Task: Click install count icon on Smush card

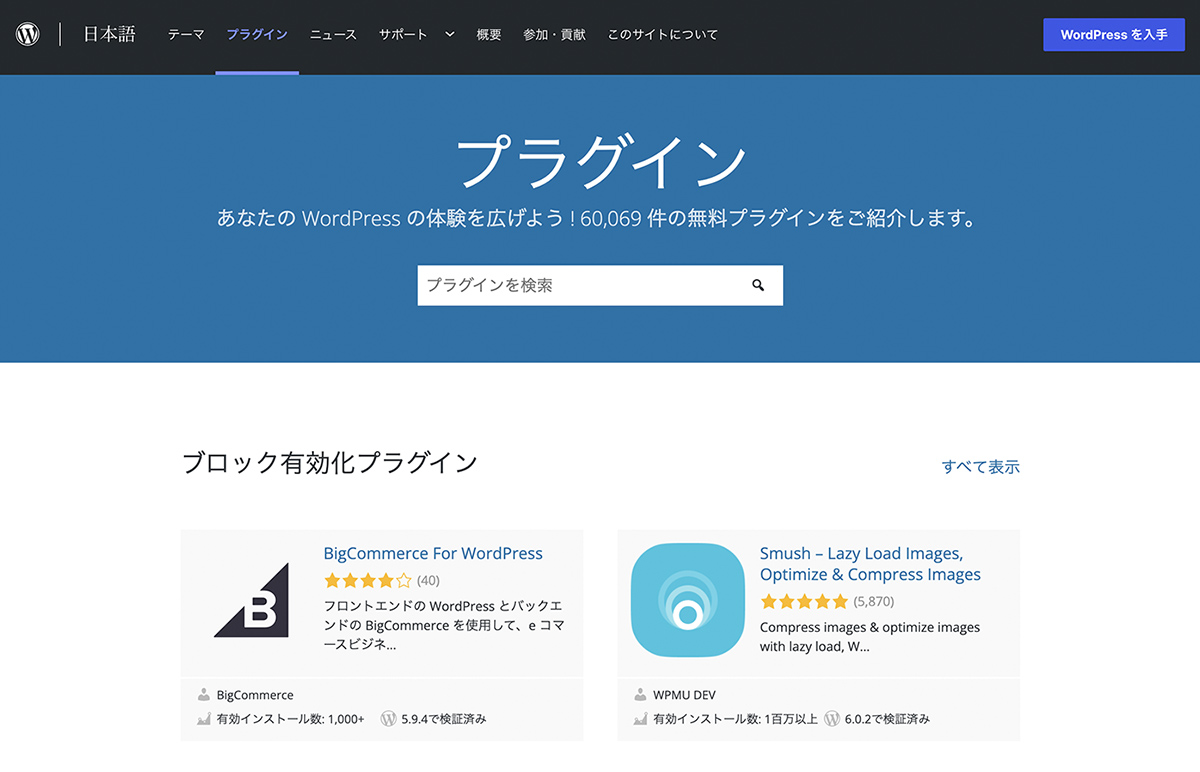Action: [x=641, y=719]
